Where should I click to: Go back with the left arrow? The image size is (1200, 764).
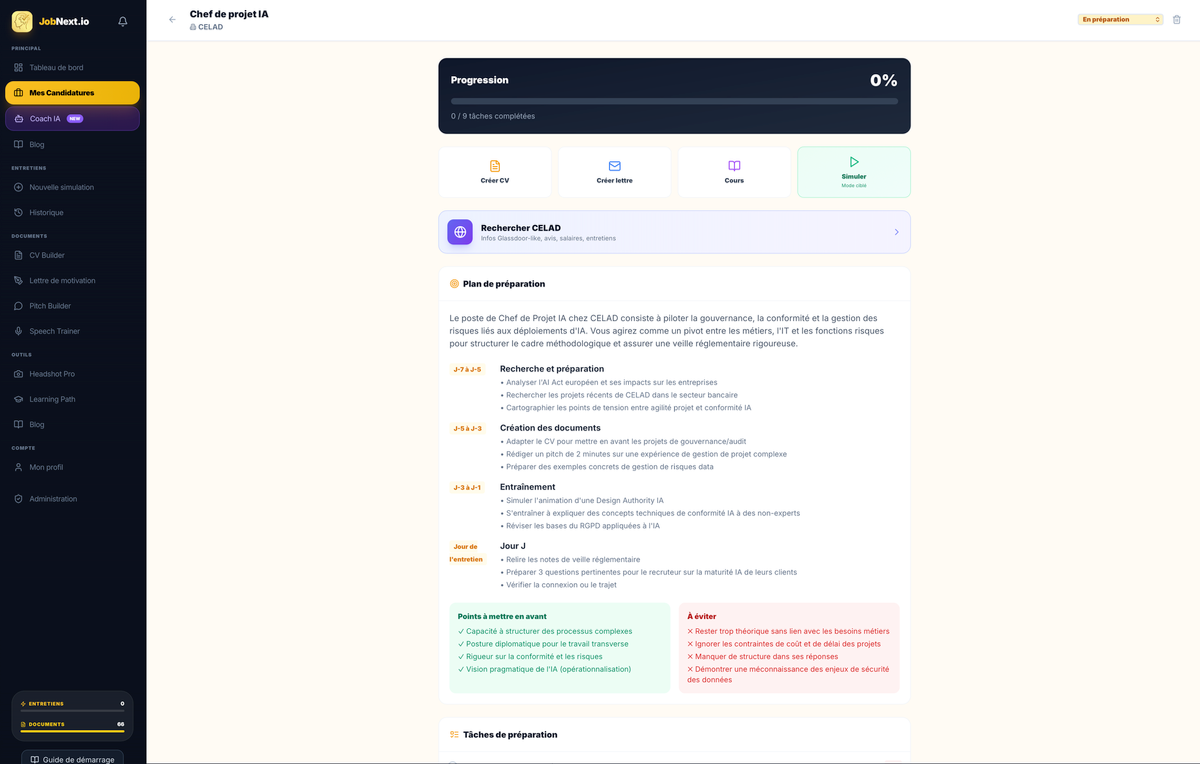point(172,19)
